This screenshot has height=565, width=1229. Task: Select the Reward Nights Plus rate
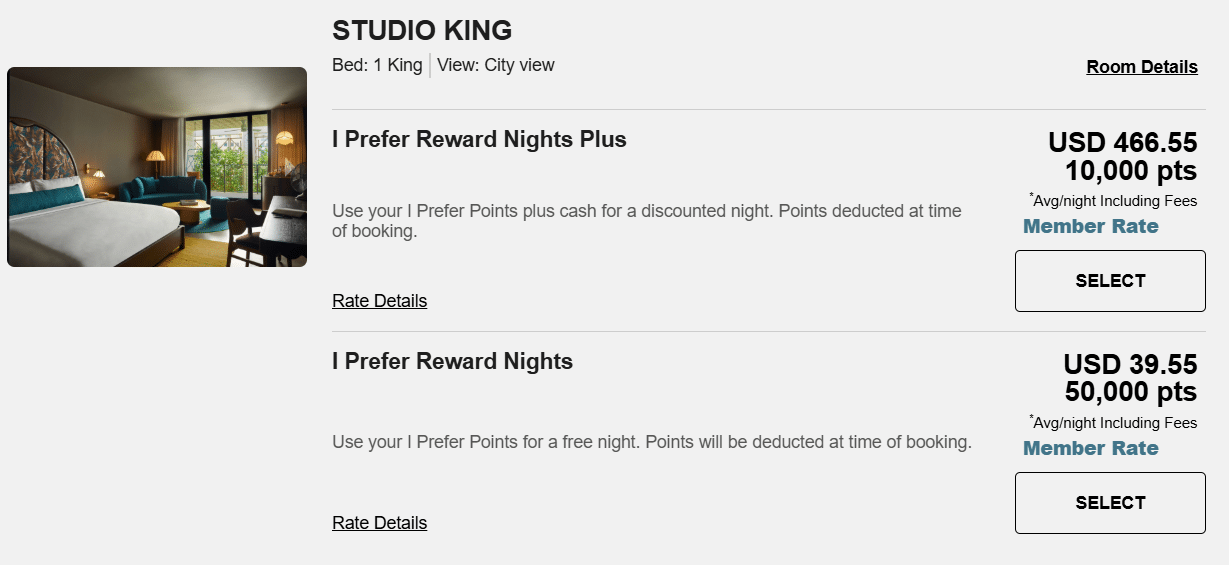pyautogui.click(x=1110, y=281)
